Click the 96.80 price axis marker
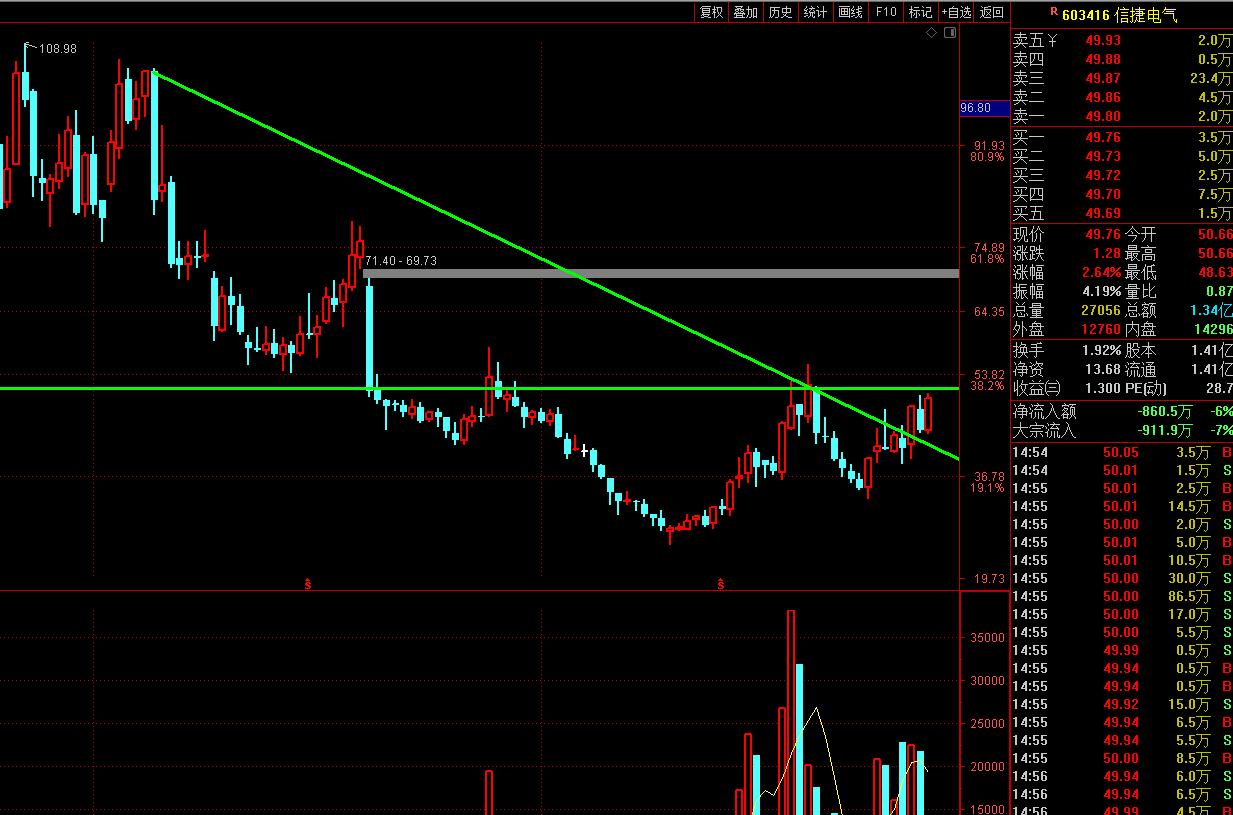The image size is (1233, 815). click(x=984, y=108)
